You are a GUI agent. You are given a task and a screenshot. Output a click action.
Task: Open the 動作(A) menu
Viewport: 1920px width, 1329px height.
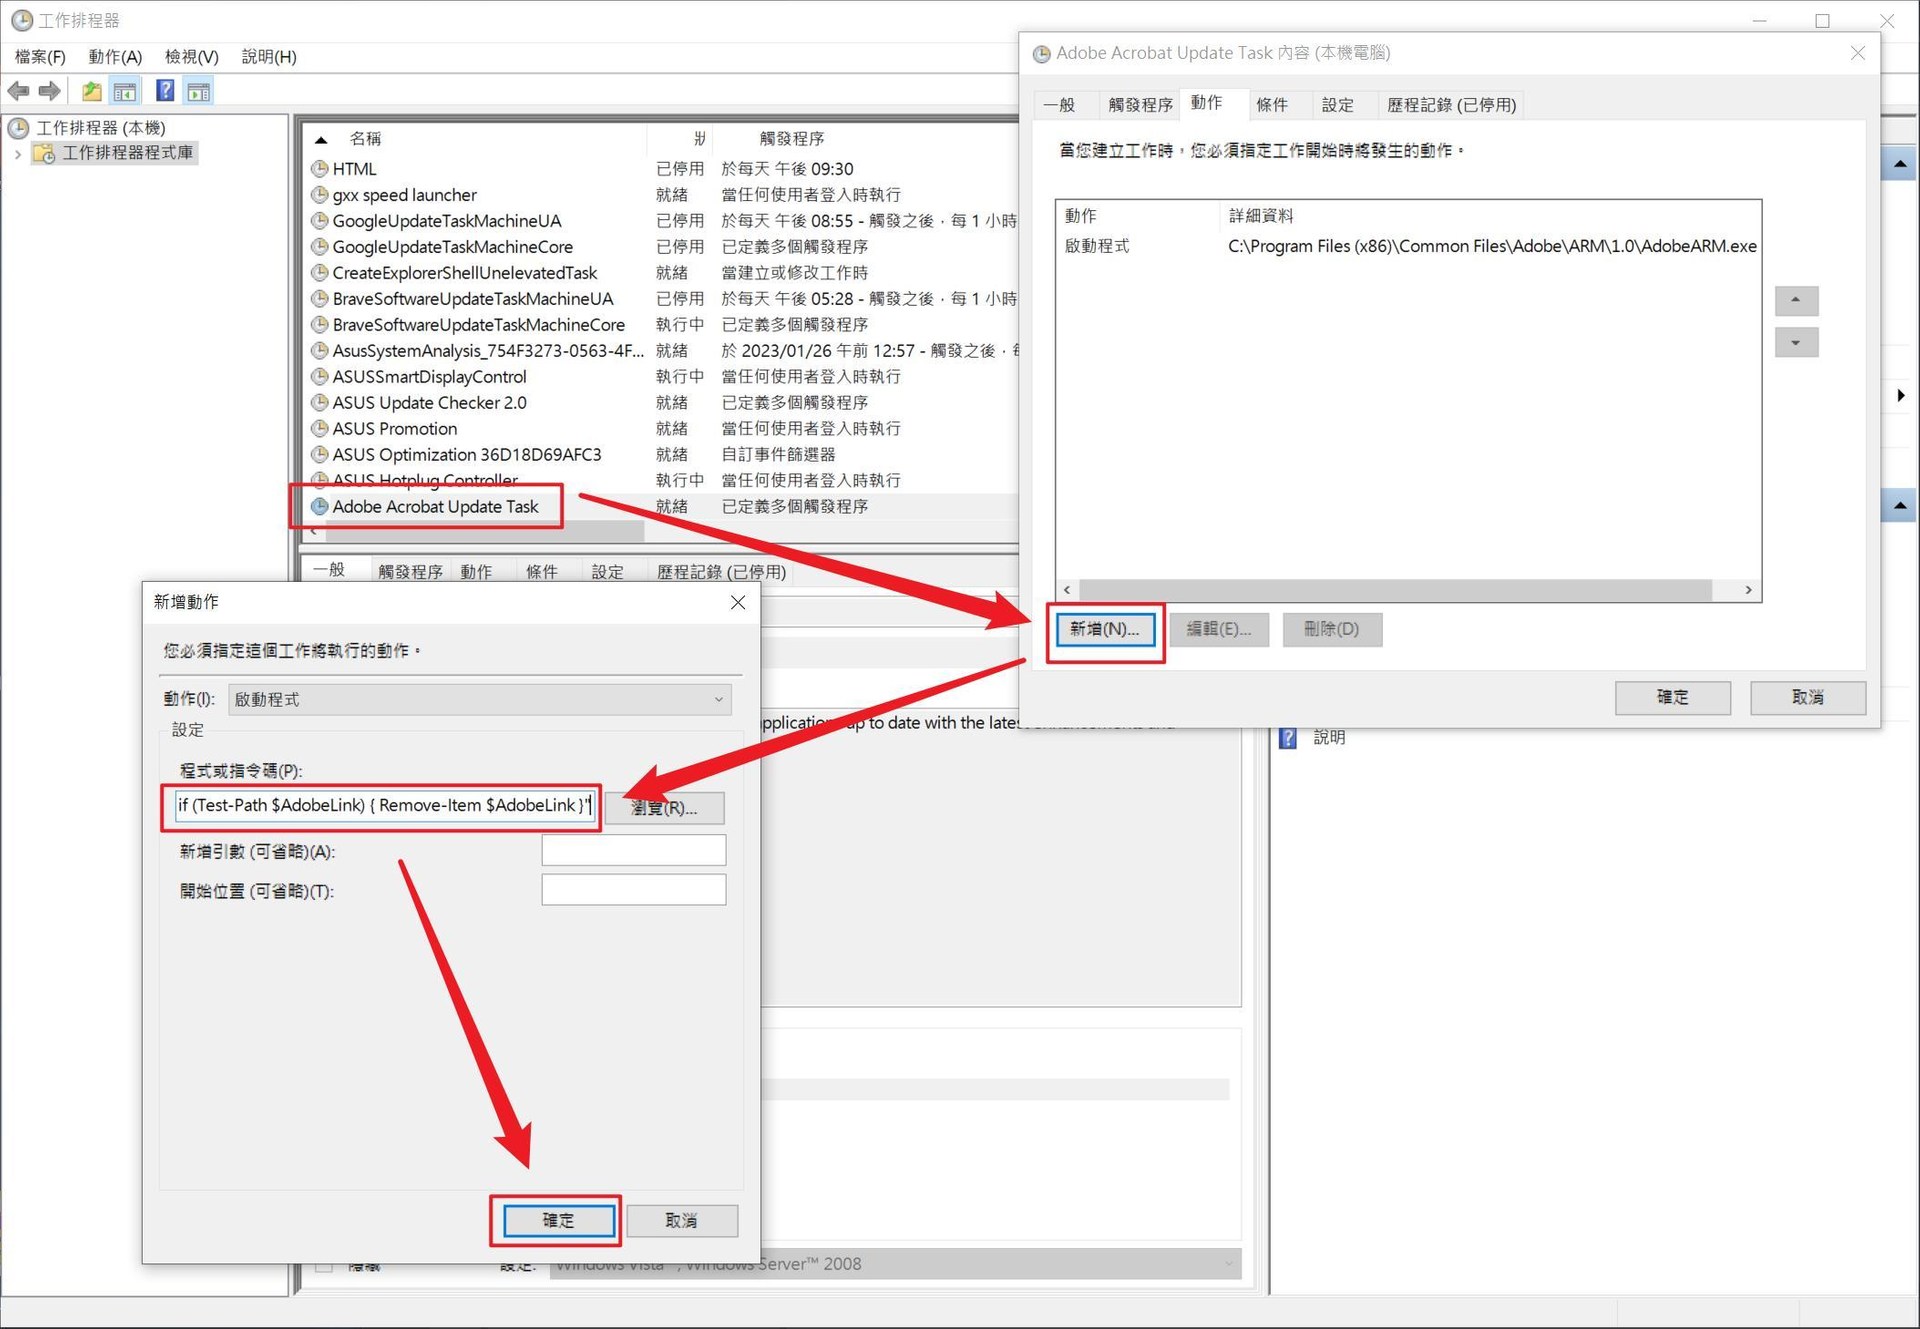tap(115, 57)
